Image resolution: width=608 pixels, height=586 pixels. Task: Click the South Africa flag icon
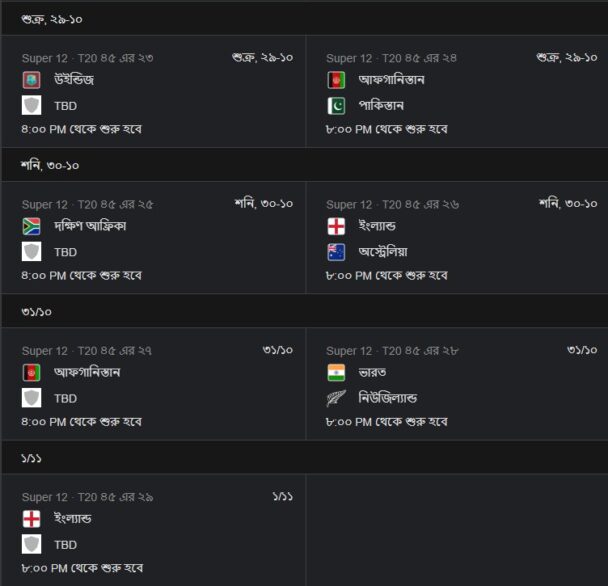coord(31,226)
